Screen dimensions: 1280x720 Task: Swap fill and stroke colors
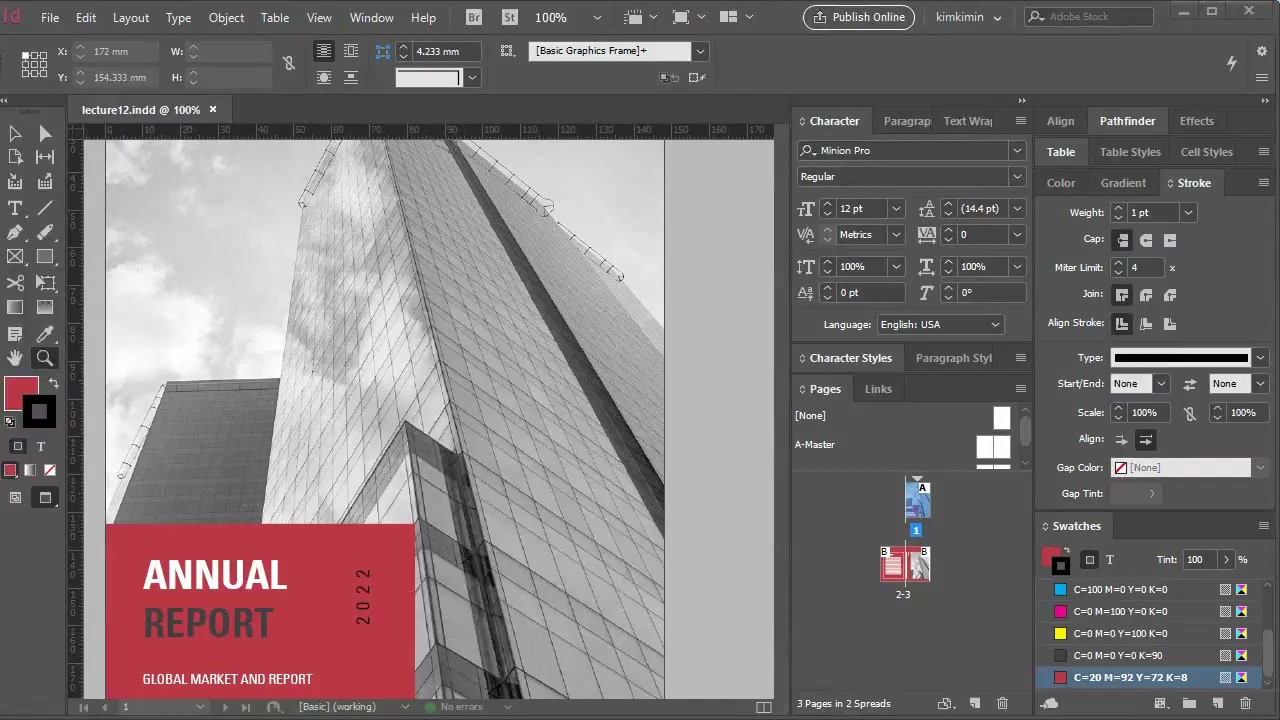pyautogui.click(x=53, y=383)
